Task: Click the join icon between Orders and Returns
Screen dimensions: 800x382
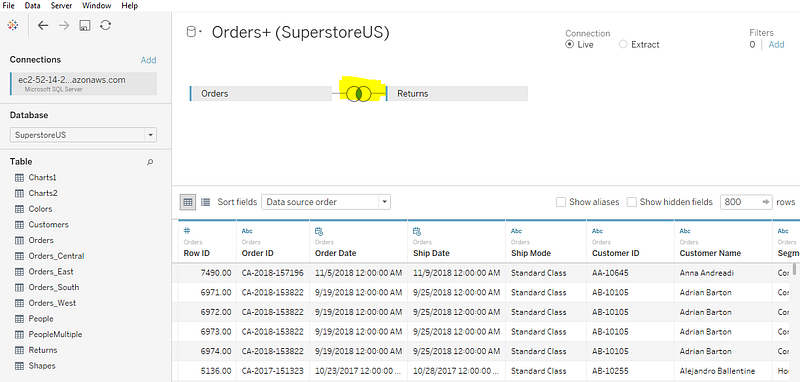Action: click(x=358, y=94)
